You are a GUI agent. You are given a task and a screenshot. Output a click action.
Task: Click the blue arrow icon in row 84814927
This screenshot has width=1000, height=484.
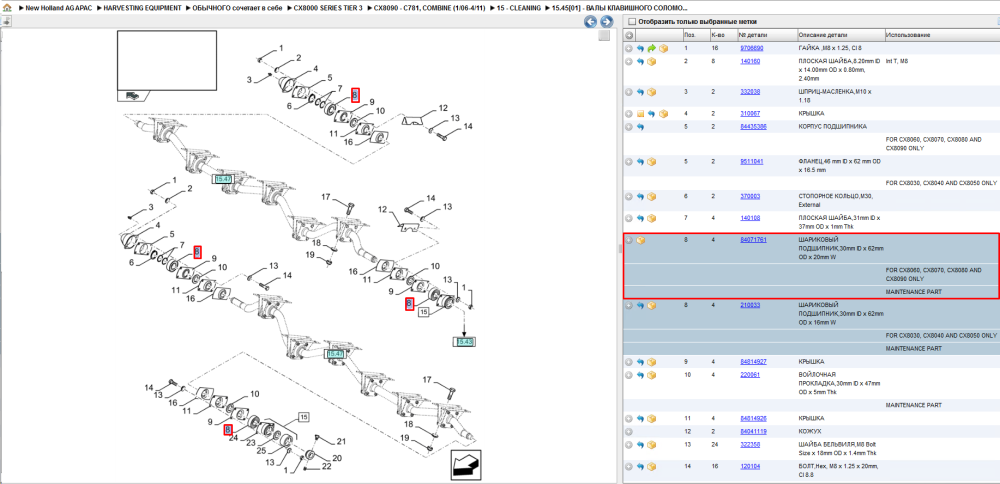click(x=640, y=362)
